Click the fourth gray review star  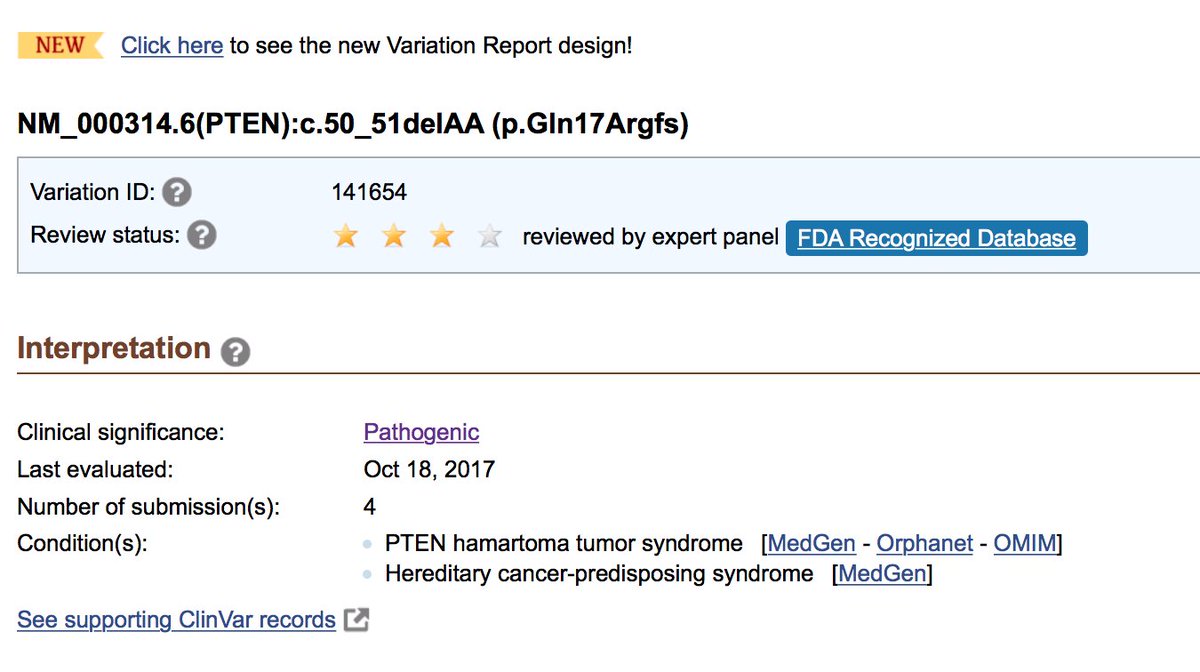[x=489, y=237]
